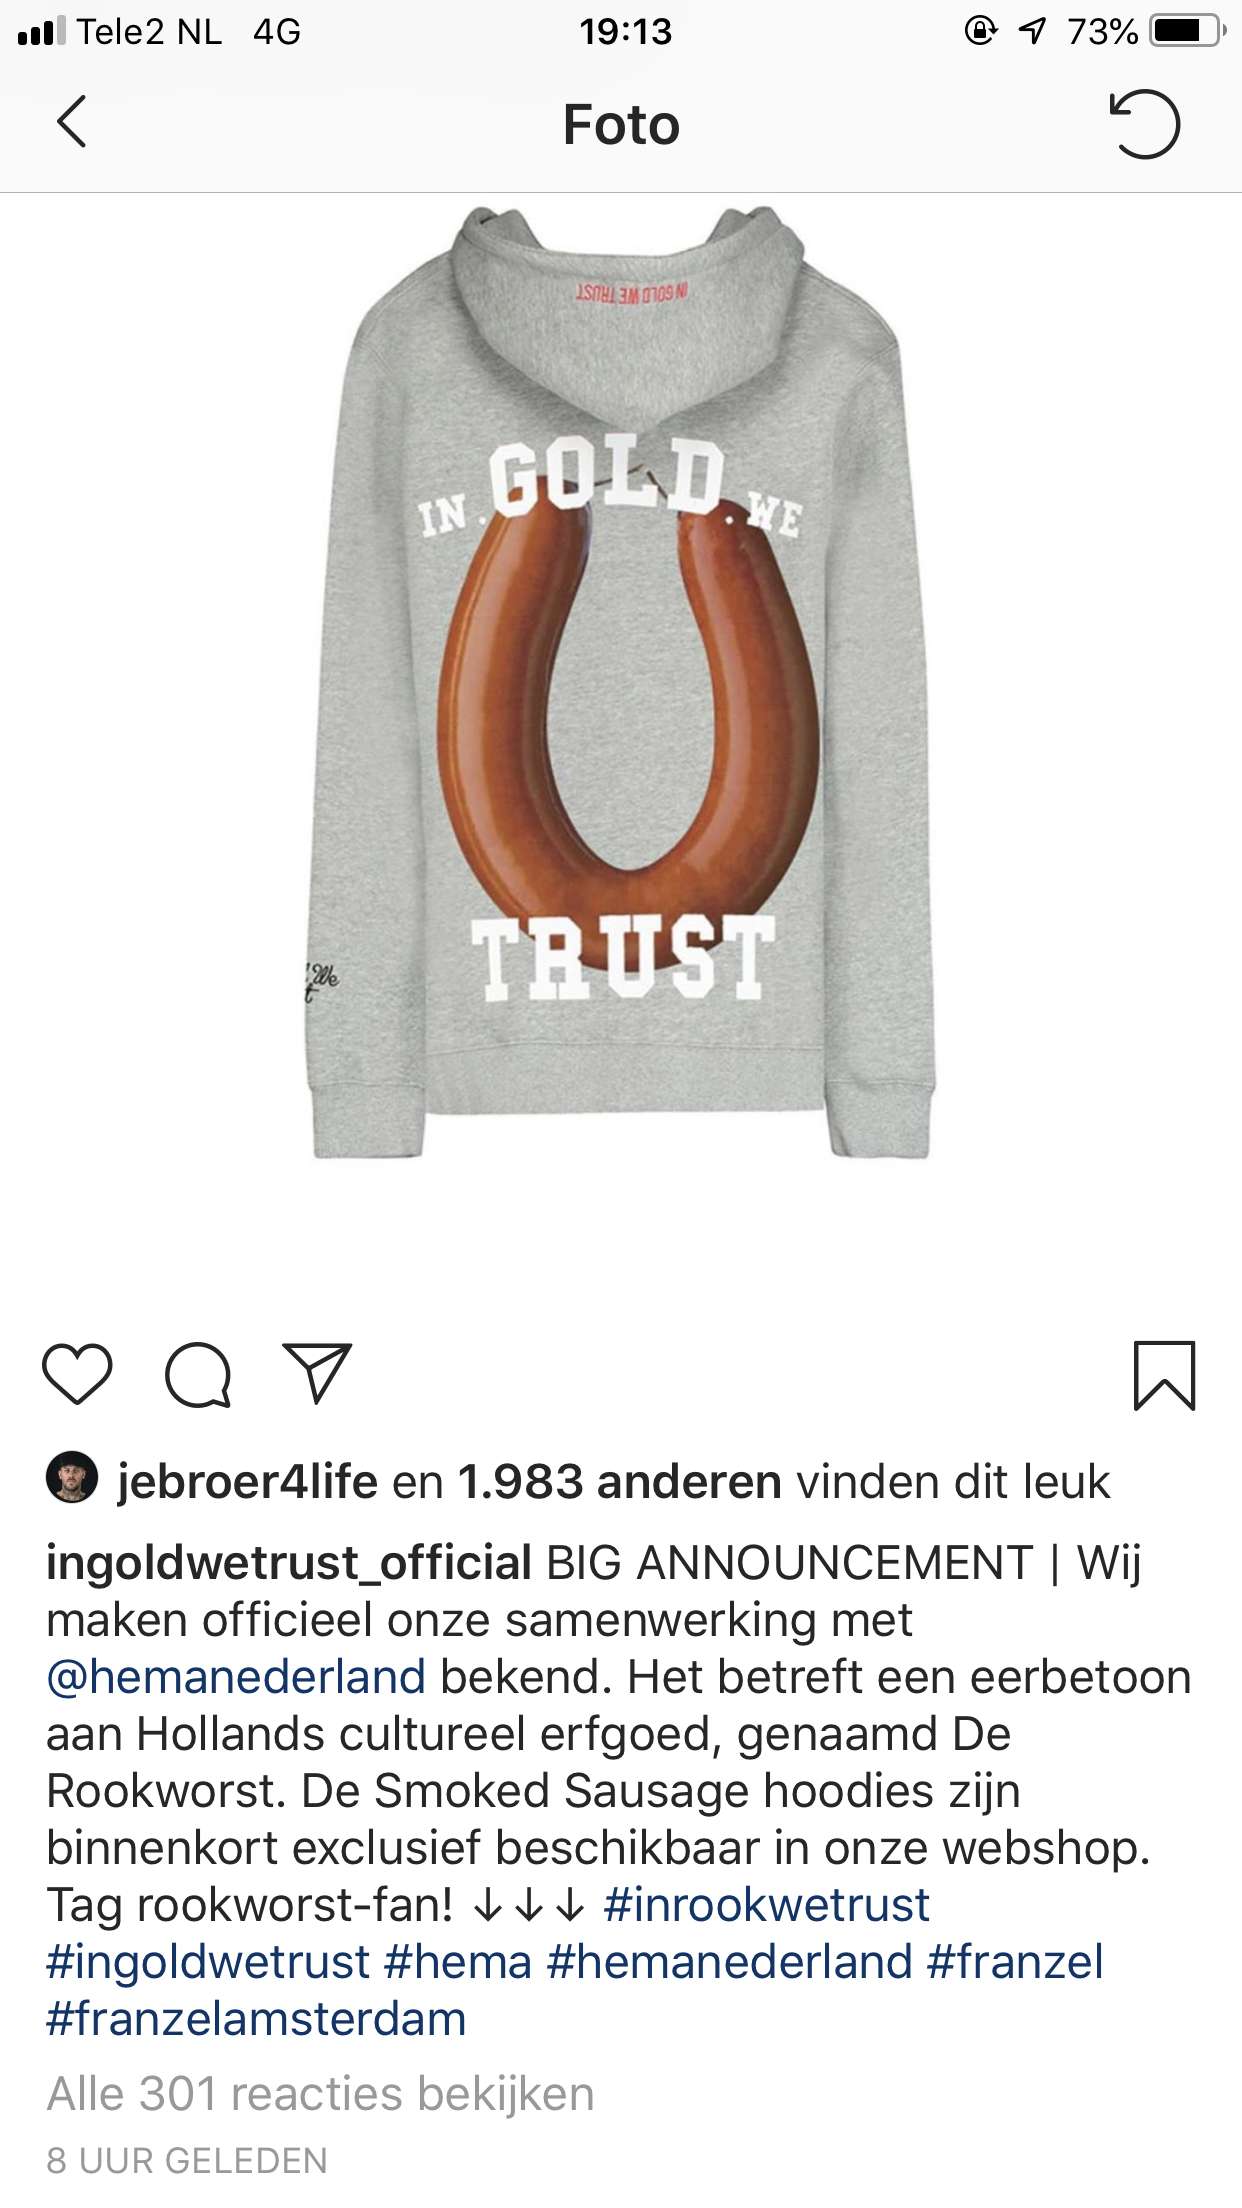Open jebroer4life profile avatar
The width and height of the screenshot is (1242, 2208).
point(72,1477)
